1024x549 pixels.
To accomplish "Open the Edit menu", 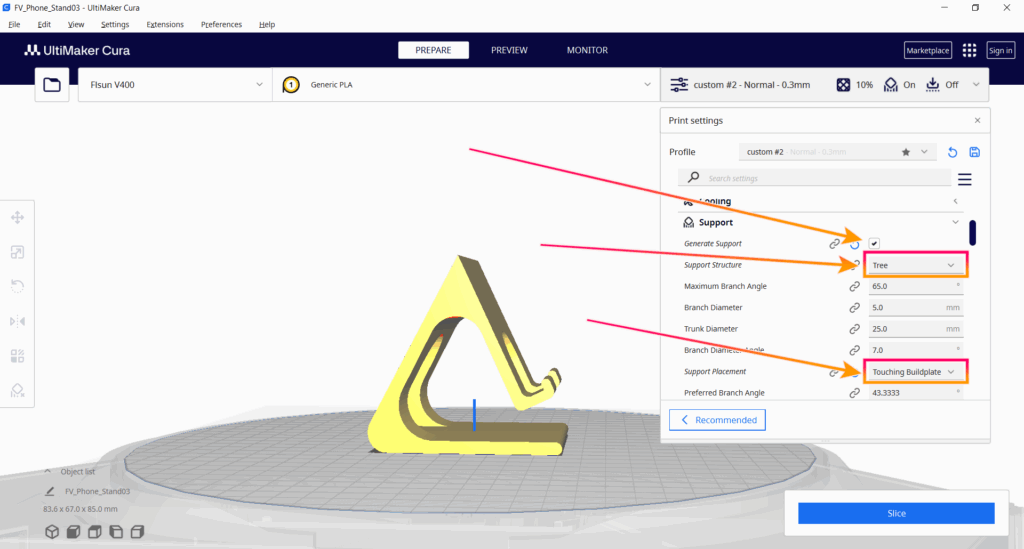I will tap(44, 25).
